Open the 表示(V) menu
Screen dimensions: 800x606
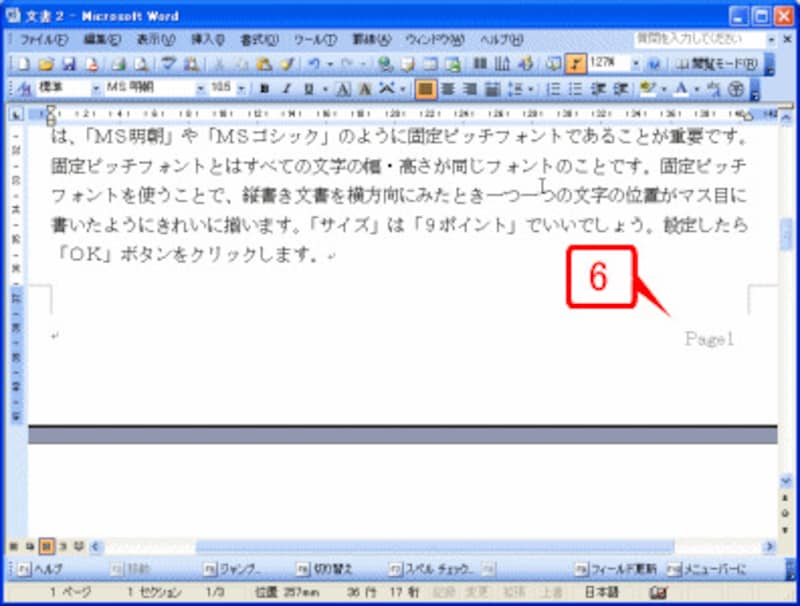coord(156,39)
